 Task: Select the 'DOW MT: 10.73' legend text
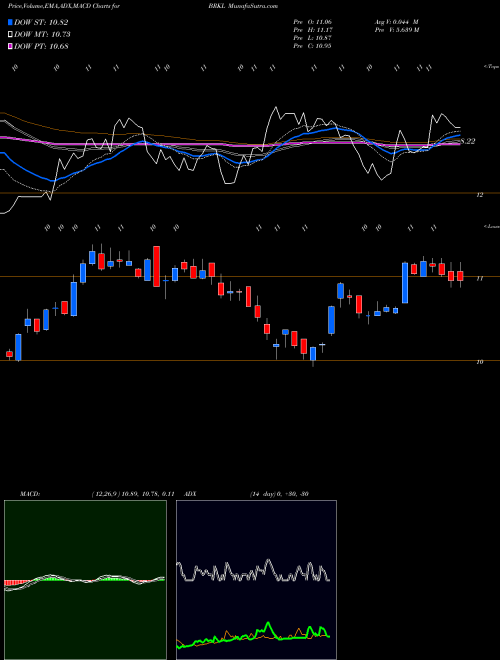coord(42,35)
